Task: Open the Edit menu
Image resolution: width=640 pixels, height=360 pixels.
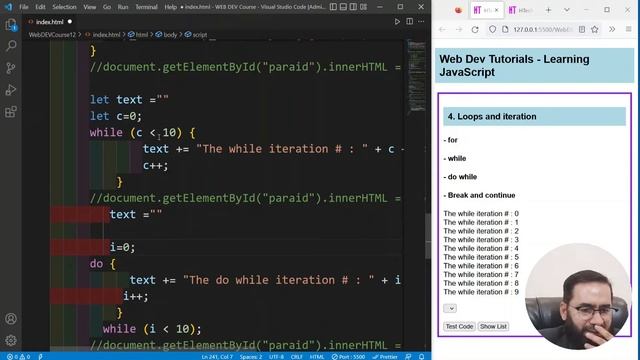Action: 40,7
